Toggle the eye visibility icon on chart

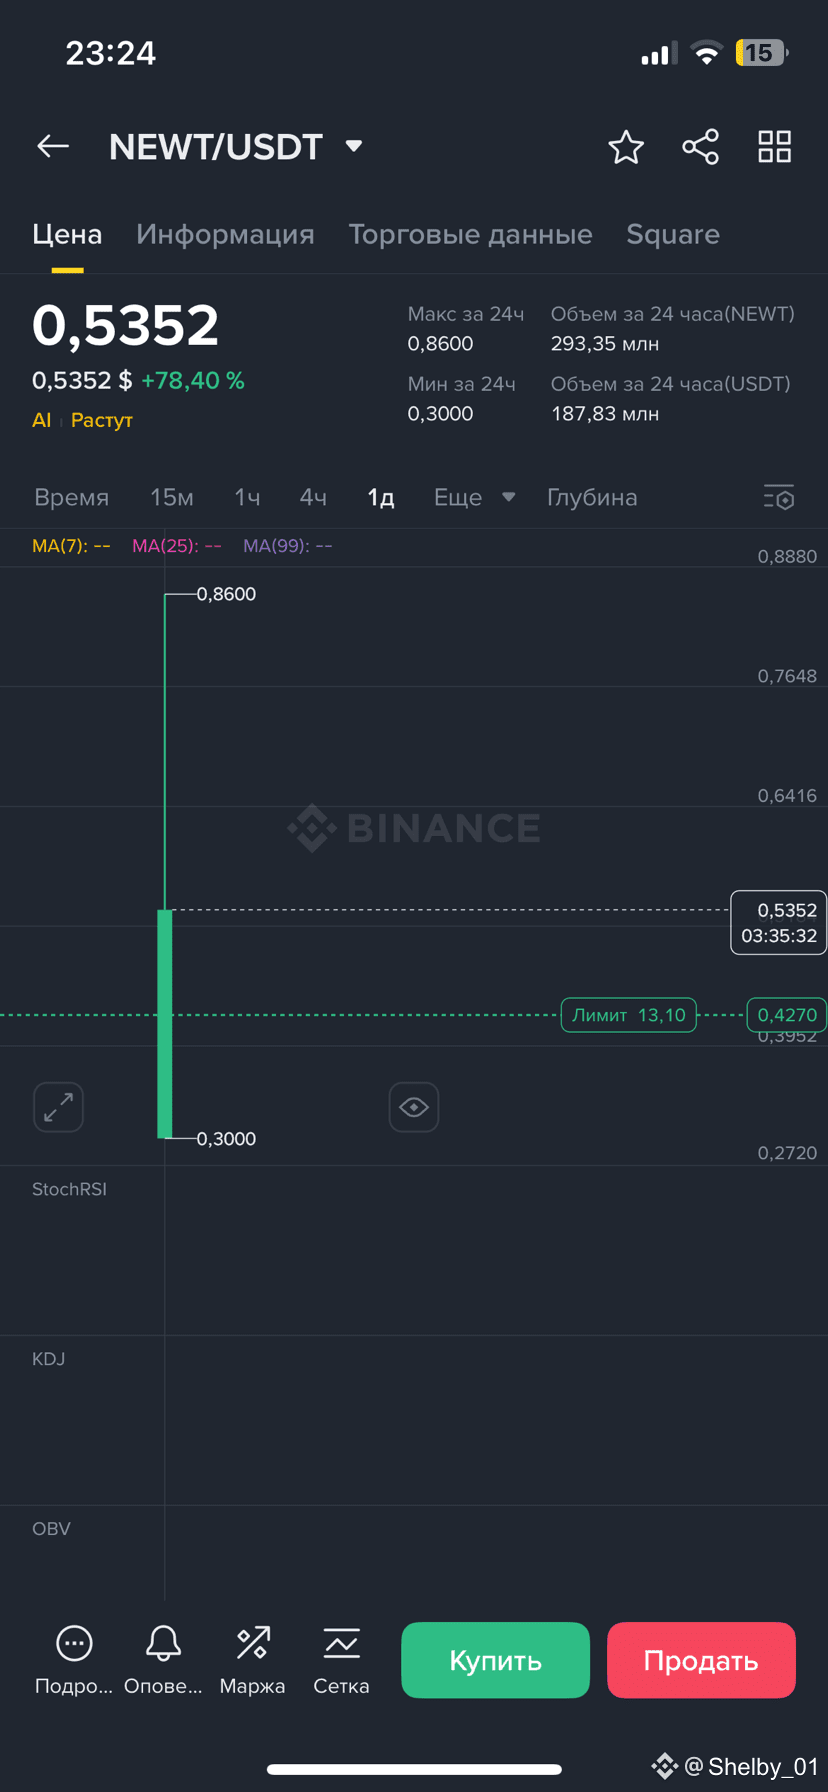[414, 1107]
